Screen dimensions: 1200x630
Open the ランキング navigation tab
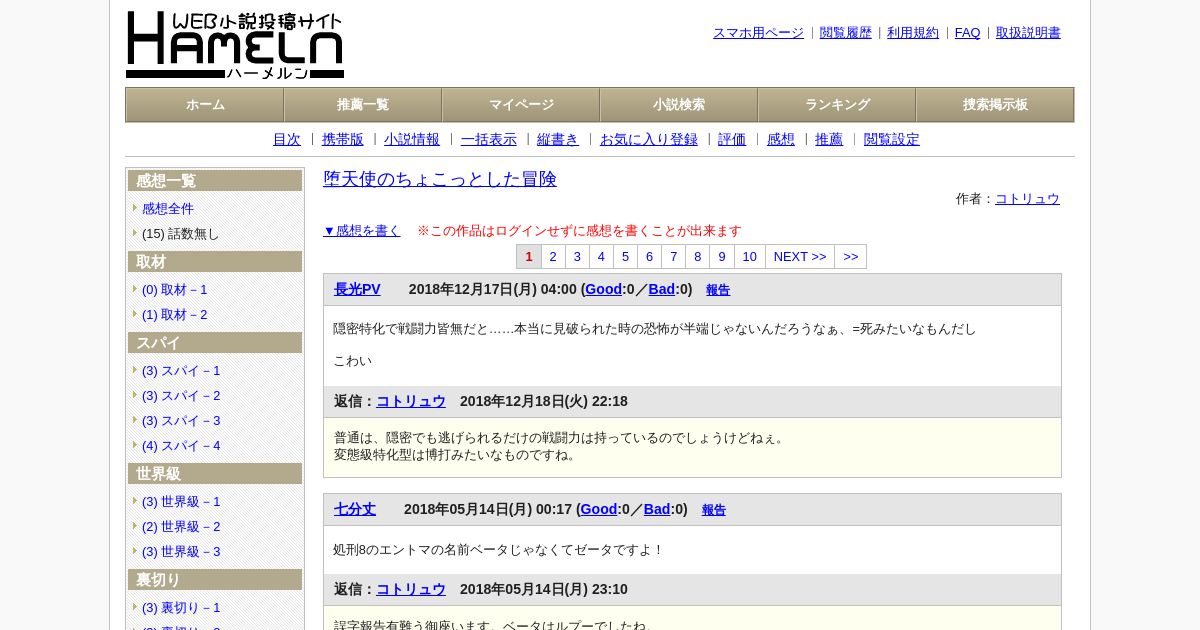point(837,105)
